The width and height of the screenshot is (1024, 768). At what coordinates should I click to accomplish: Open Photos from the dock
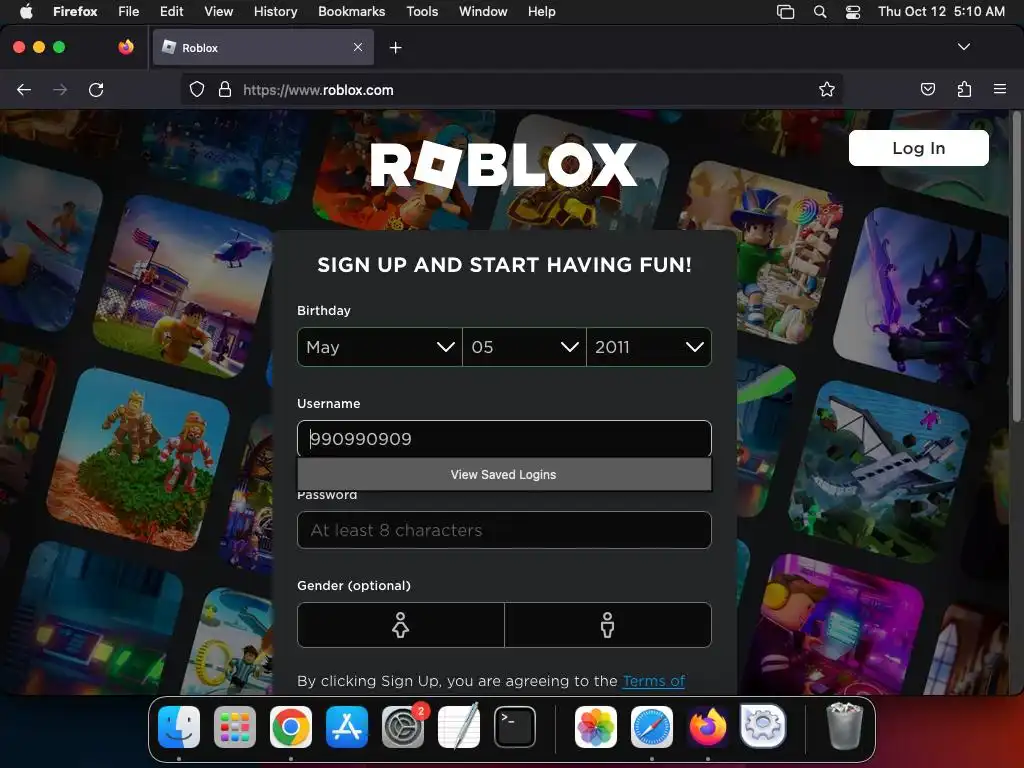click(596, 726)
